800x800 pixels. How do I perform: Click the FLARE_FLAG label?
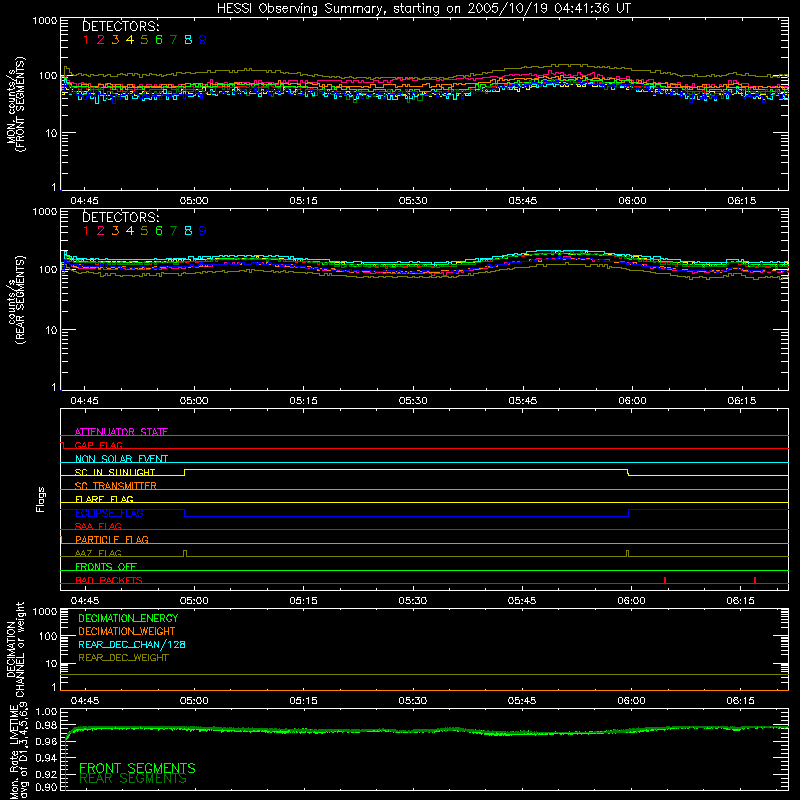[x=104, y=499]
